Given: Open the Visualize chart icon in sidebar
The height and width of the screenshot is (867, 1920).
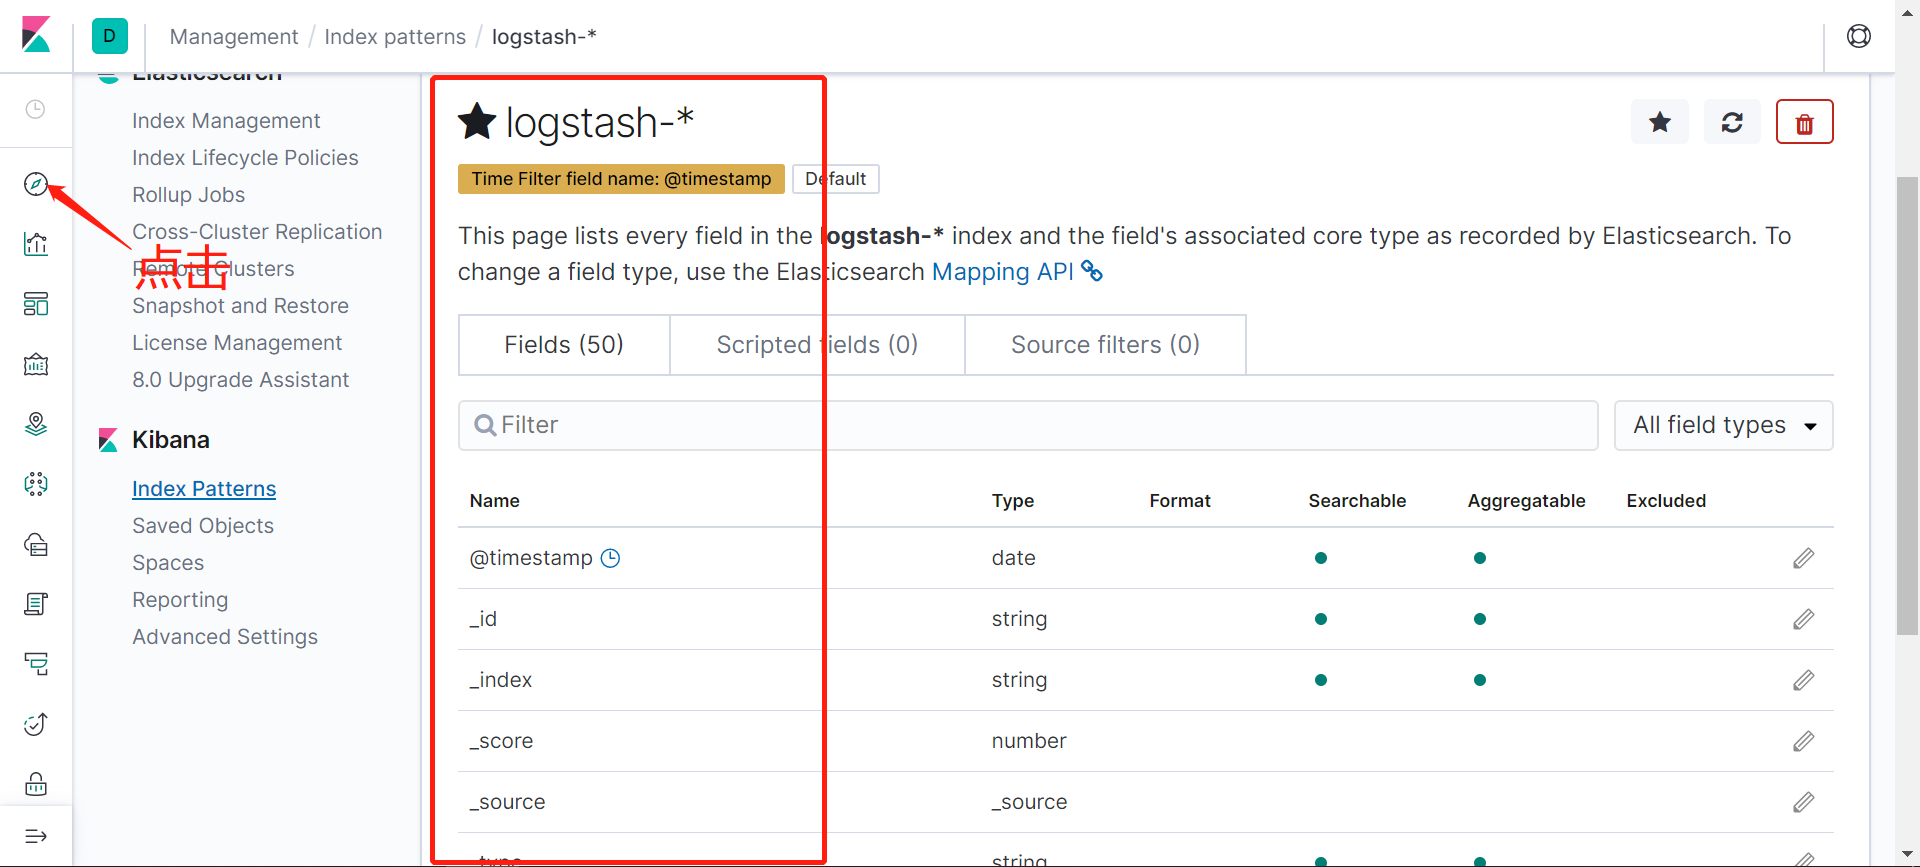Looking at the screenshot, I should coord(36,244).
